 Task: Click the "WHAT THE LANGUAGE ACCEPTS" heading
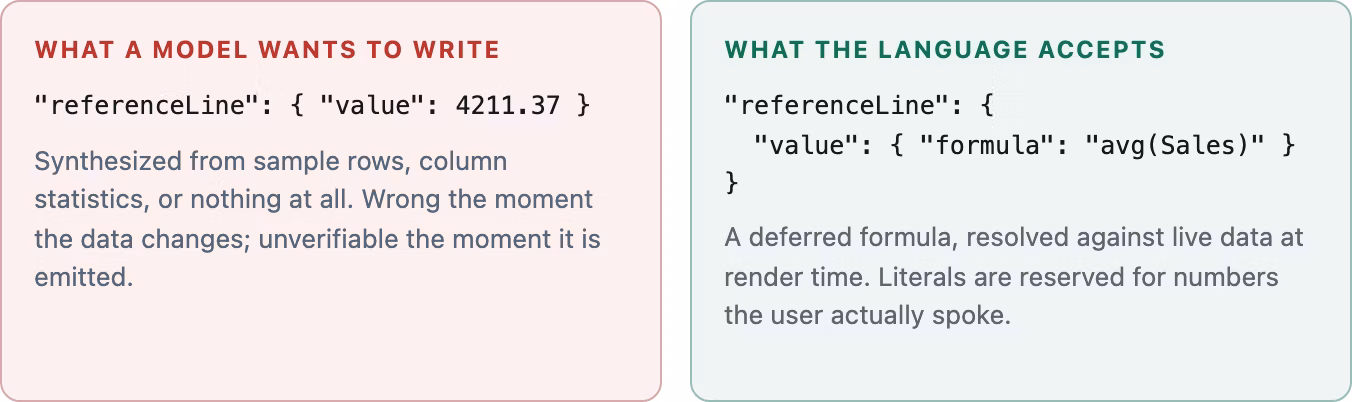pos(945,50)
